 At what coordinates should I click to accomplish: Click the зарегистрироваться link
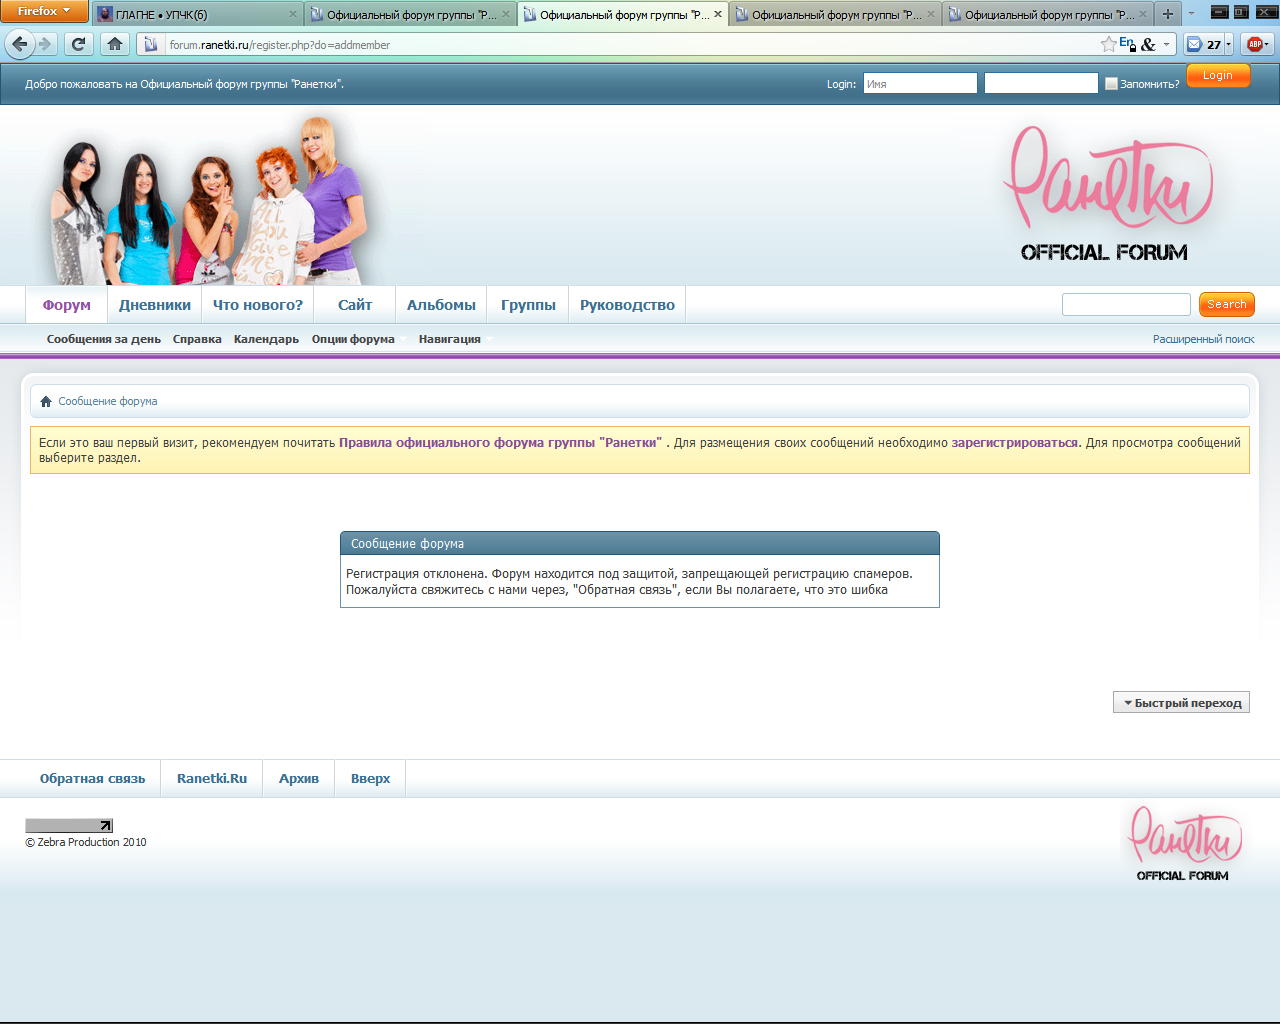tap(1015, 442)
